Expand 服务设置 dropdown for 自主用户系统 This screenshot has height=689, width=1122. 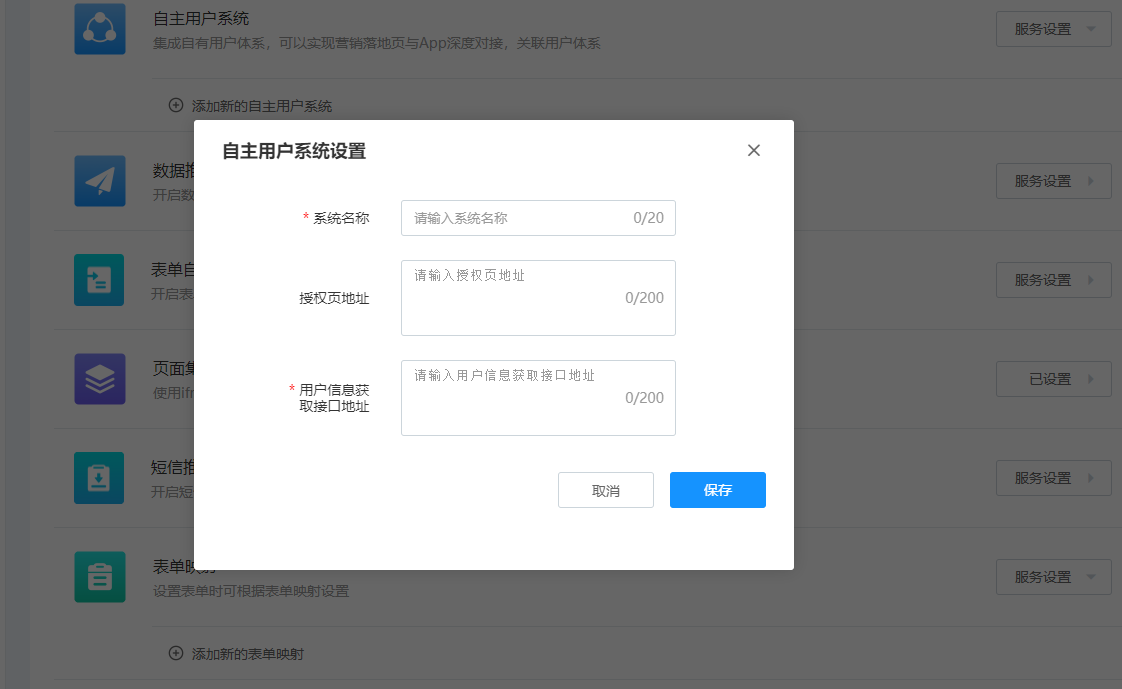tap(1053, 29)
